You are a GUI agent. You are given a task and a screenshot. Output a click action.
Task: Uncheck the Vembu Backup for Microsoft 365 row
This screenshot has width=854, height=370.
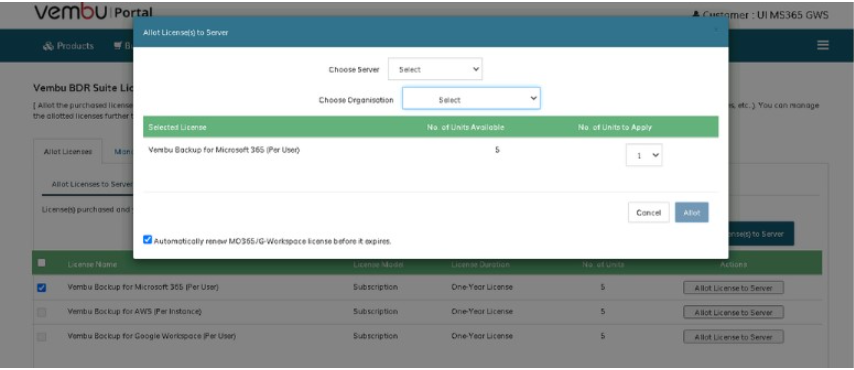41,288
